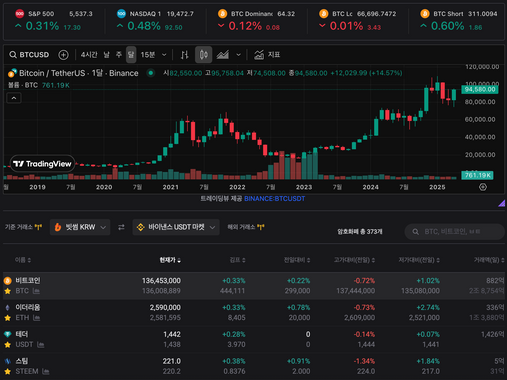
Task: Click the chart settings icon near the 2025 label
Action: [483, 187]
